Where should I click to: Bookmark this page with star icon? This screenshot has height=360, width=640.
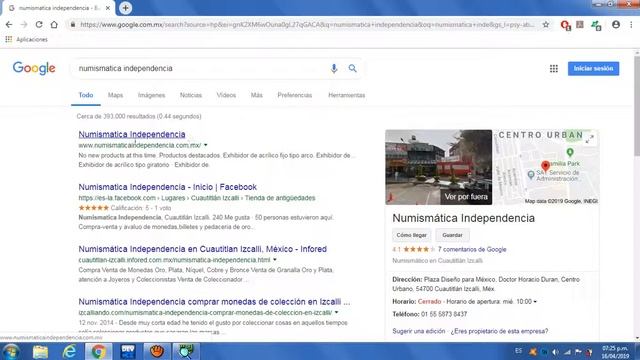click(546, 24)
